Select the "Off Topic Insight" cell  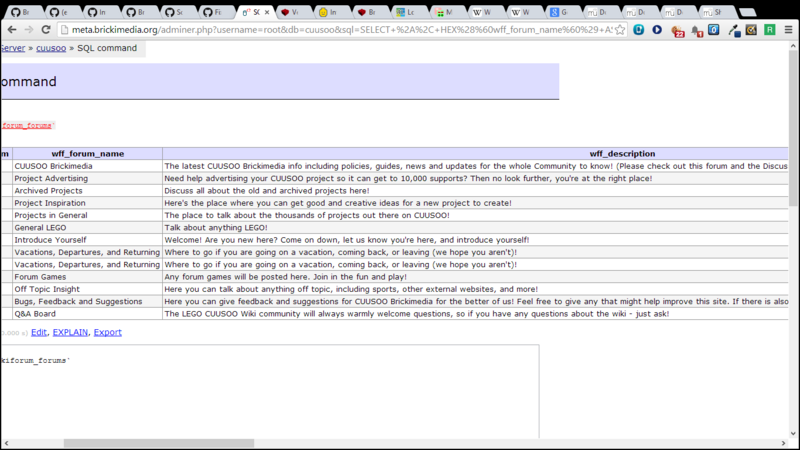(88, 289)
